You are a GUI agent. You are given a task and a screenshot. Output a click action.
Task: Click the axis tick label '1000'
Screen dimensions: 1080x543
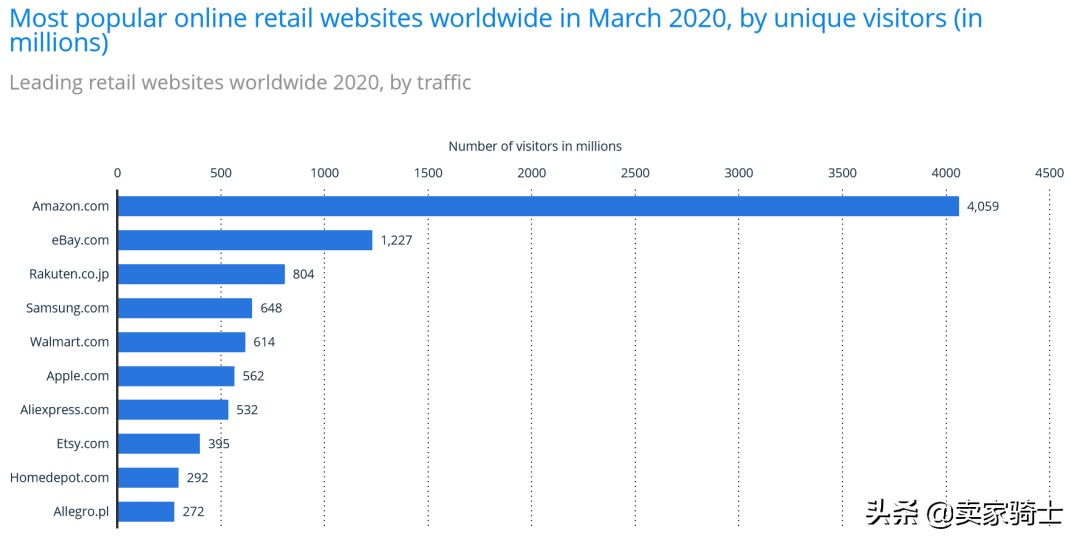324,173
